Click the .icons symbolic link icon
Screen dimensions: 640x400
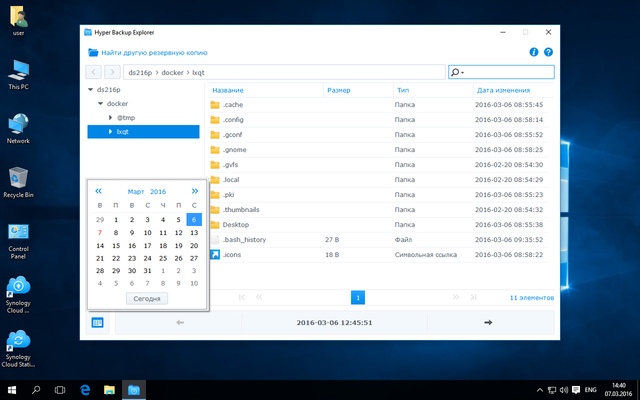(x=214, y=254)
